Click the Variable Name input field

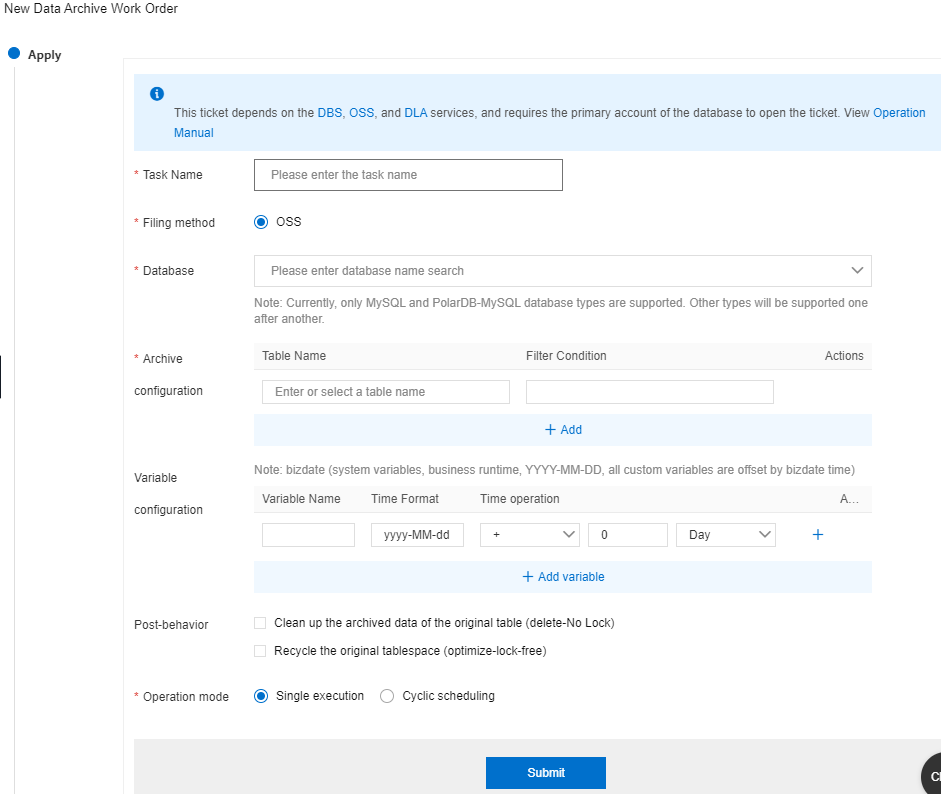click(308, 535)
